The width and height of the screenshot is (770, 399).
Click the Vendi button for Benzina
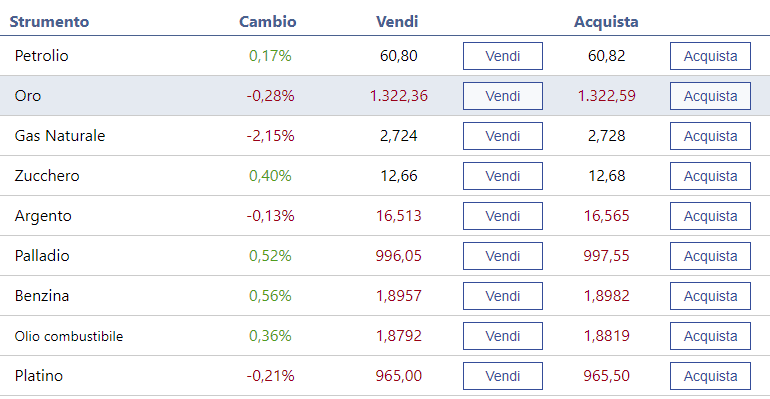coord(503,296)
